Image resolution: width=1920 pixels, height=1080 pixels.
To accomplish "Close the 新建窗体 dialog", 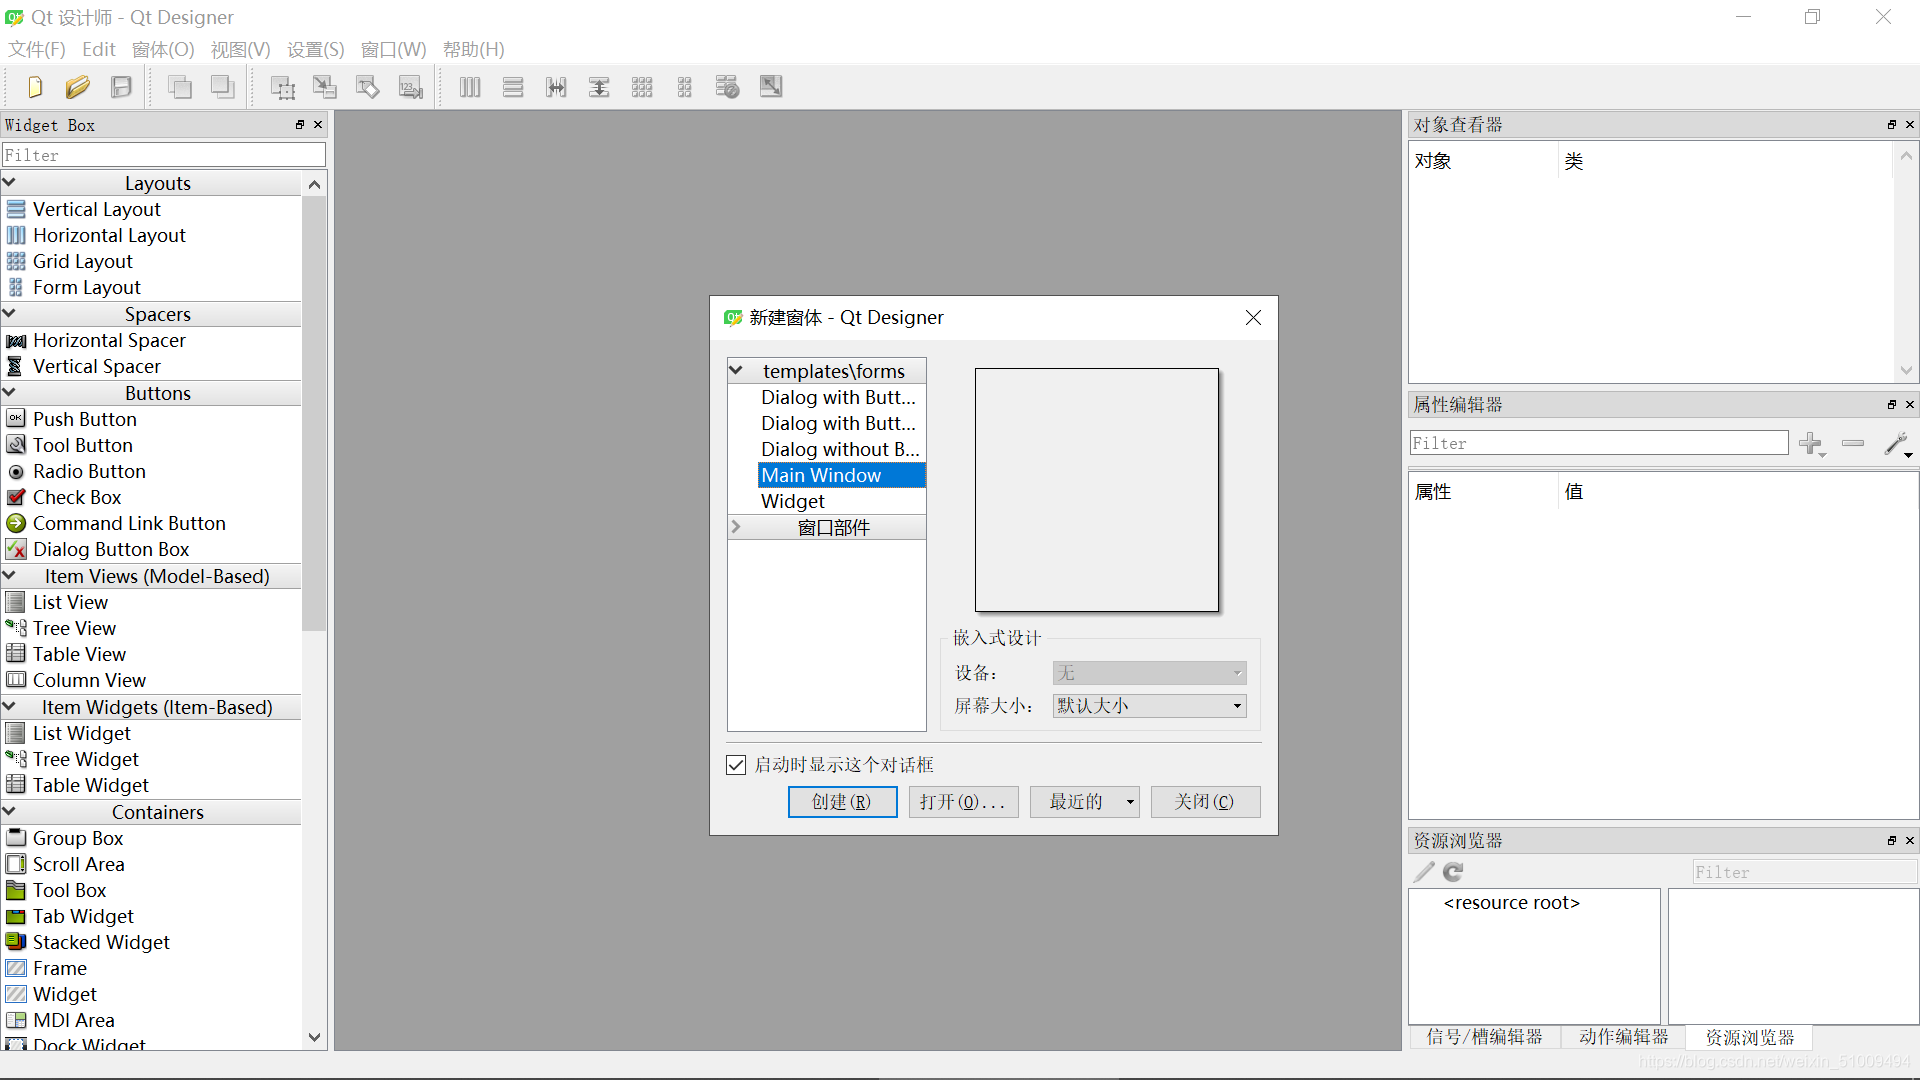I will (x=1253, y=318).
